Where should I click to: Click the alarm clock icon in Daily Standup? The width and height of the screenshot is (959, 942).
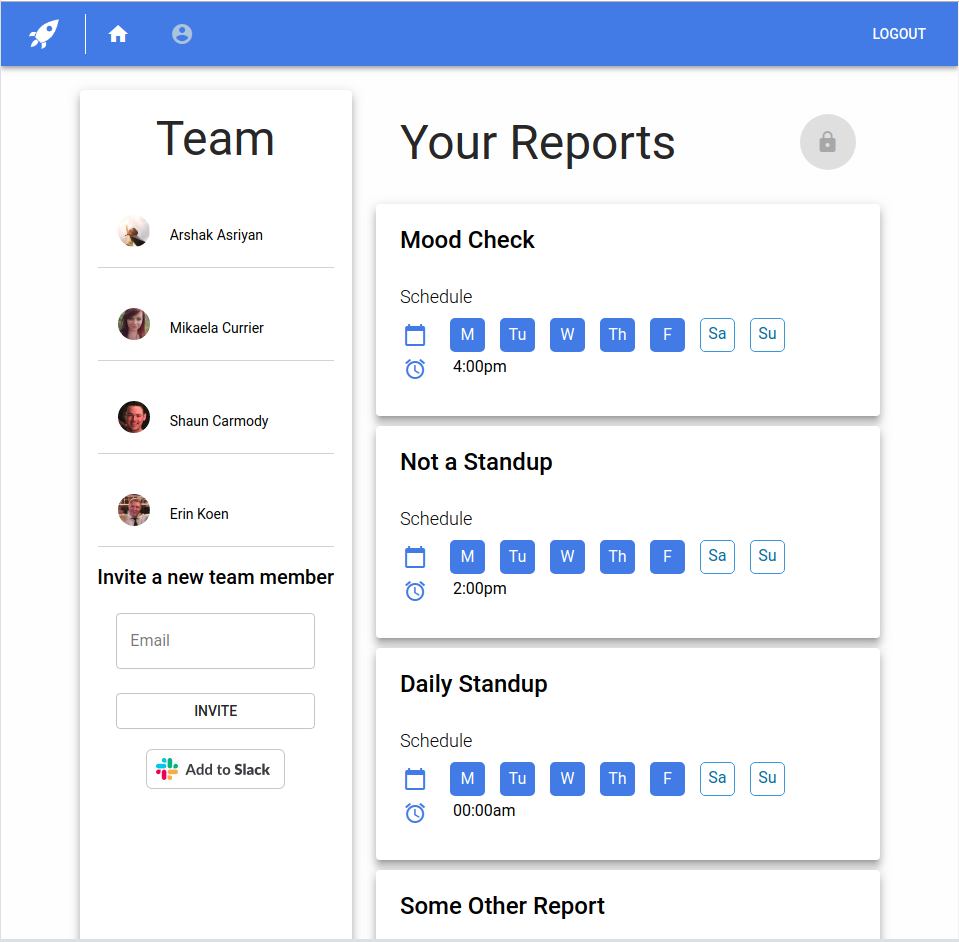coord(415,812)
